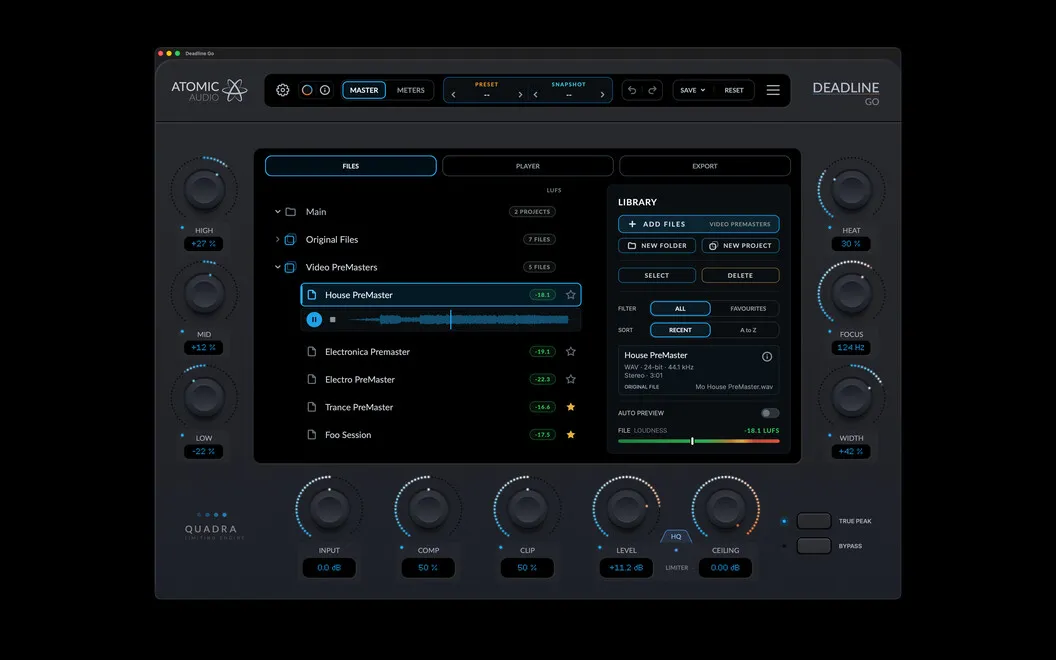Image resolution: width=1056 pixels, height=660 pixels.
Task: Set filter to All
Action: click(680, 308)
